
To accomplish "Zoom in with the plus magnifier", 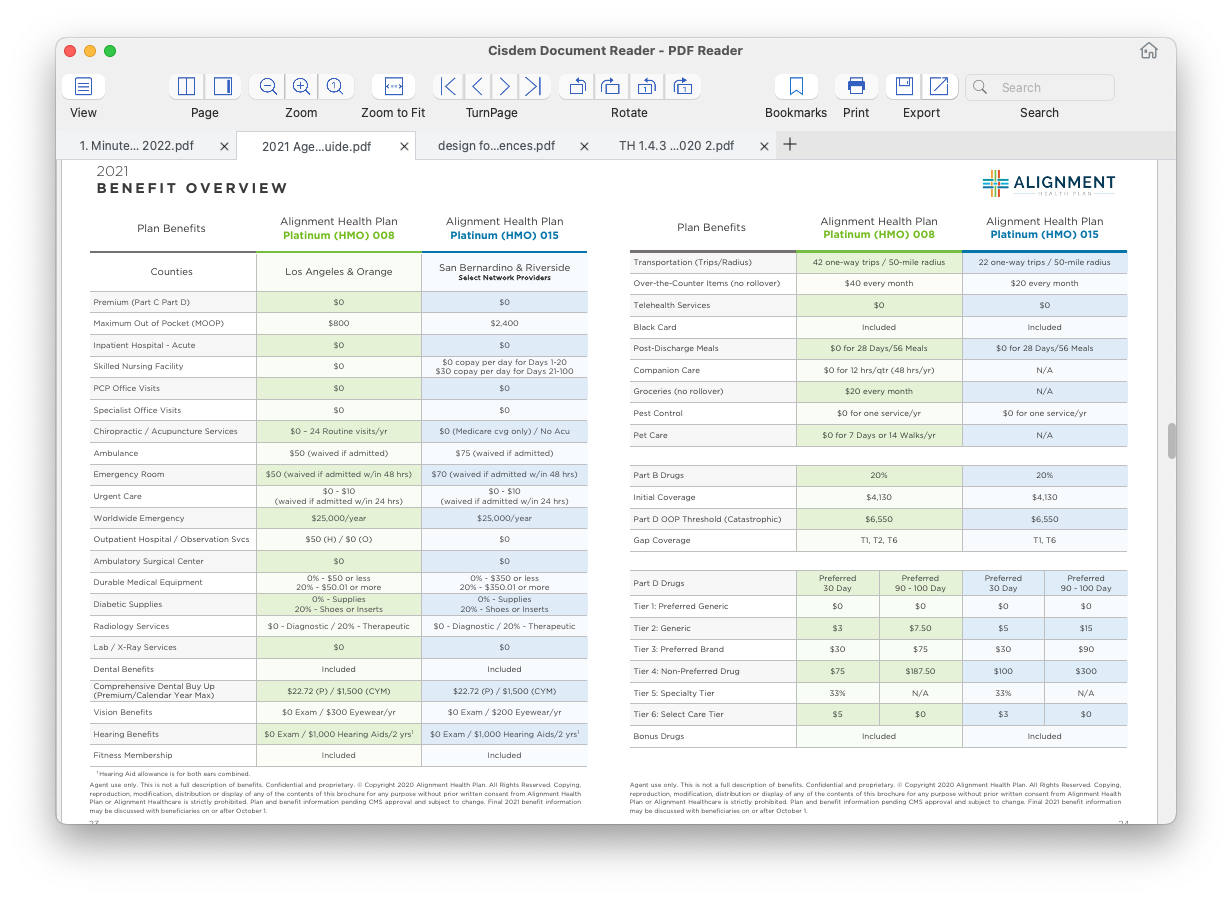I will tap(301, 86).
